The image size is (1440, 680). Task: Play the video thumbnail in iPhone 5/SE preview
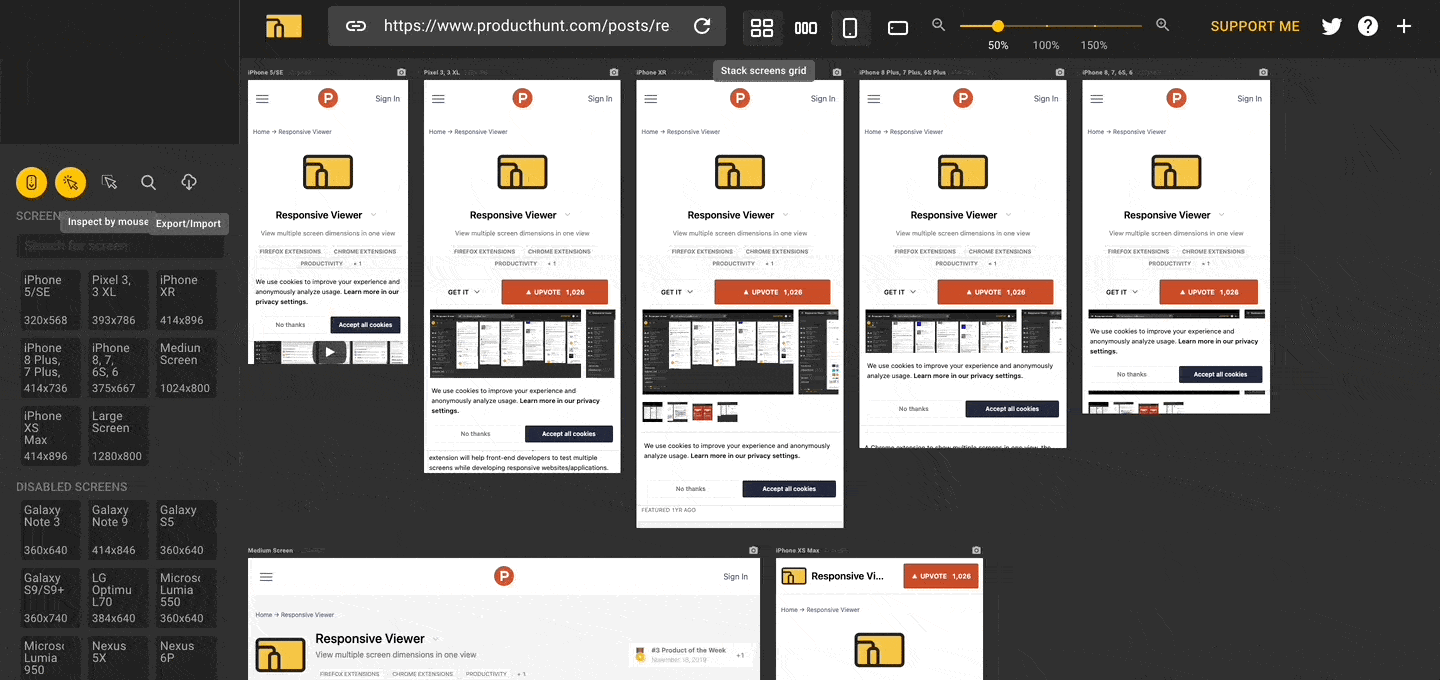point(330,351)
